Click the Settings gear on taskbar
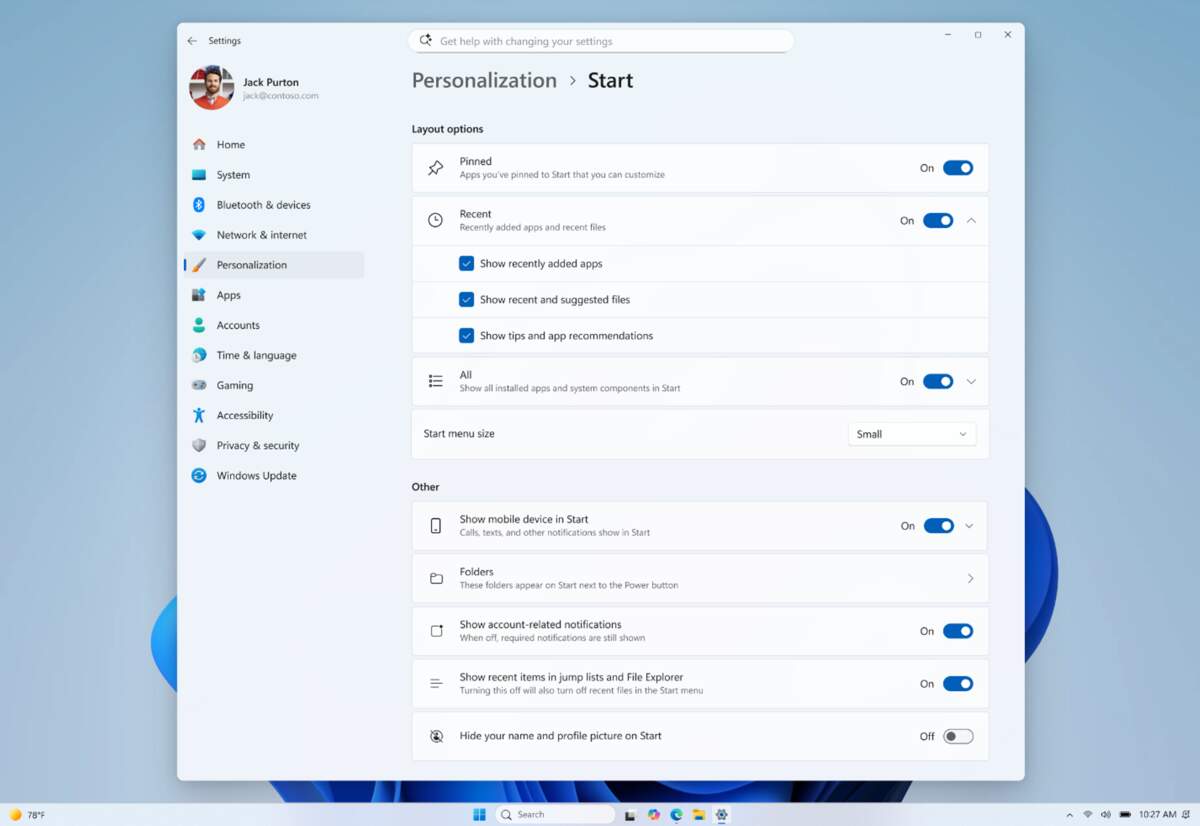The width and height of the screenshot is (1200, 826). 722,814
